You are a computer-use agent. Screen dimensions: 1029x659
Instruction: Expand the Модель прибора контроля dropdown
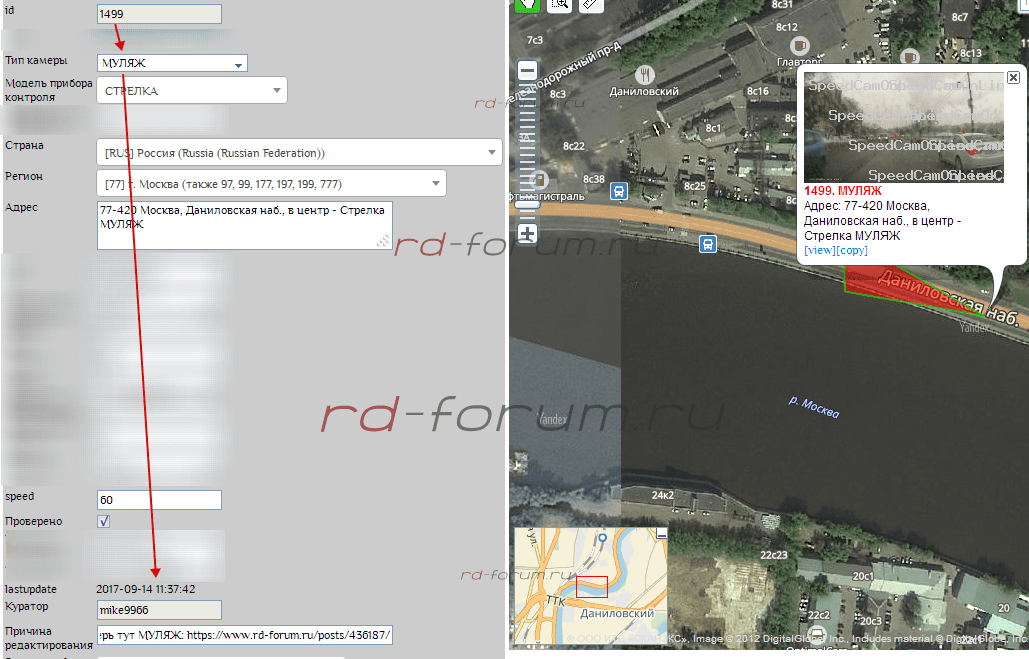tap(192, 91)
